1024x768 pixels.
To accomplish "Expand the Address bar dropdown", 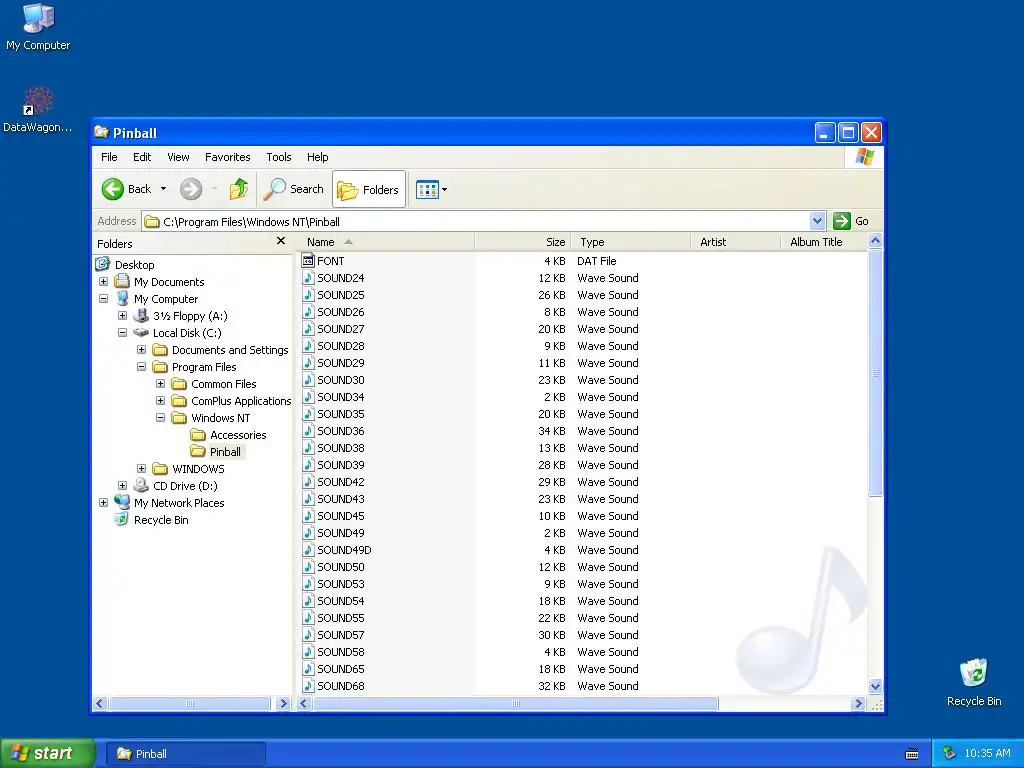I will coord(817,221).
